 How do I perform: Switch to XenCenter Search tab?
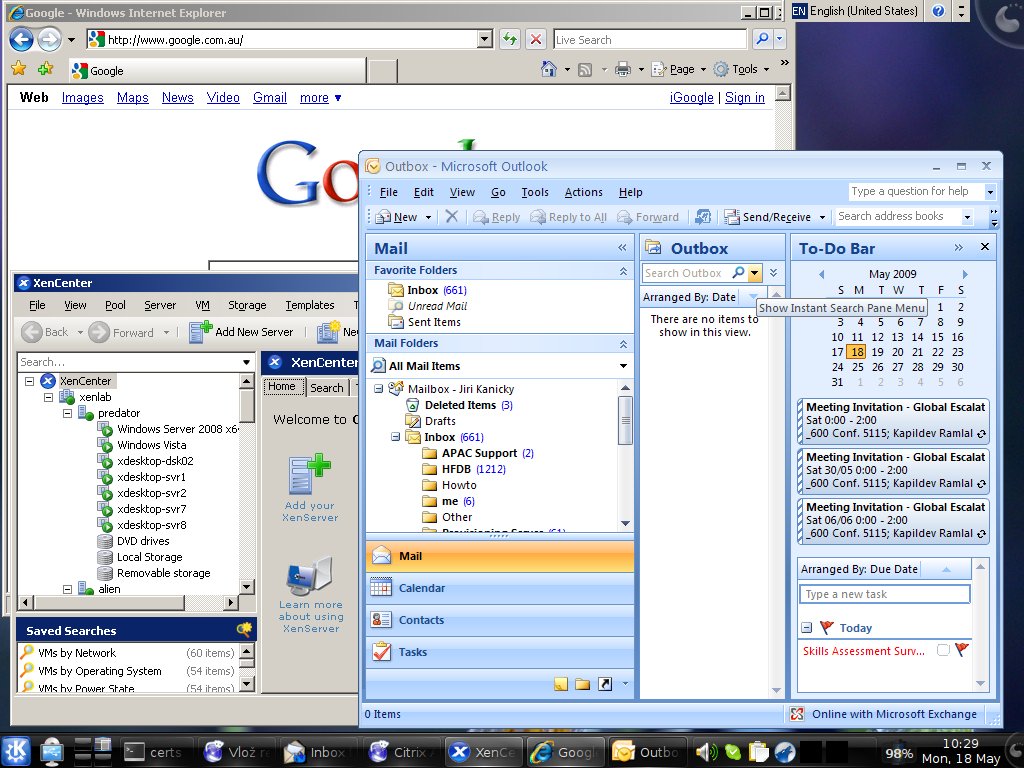(x=327, y=387)
